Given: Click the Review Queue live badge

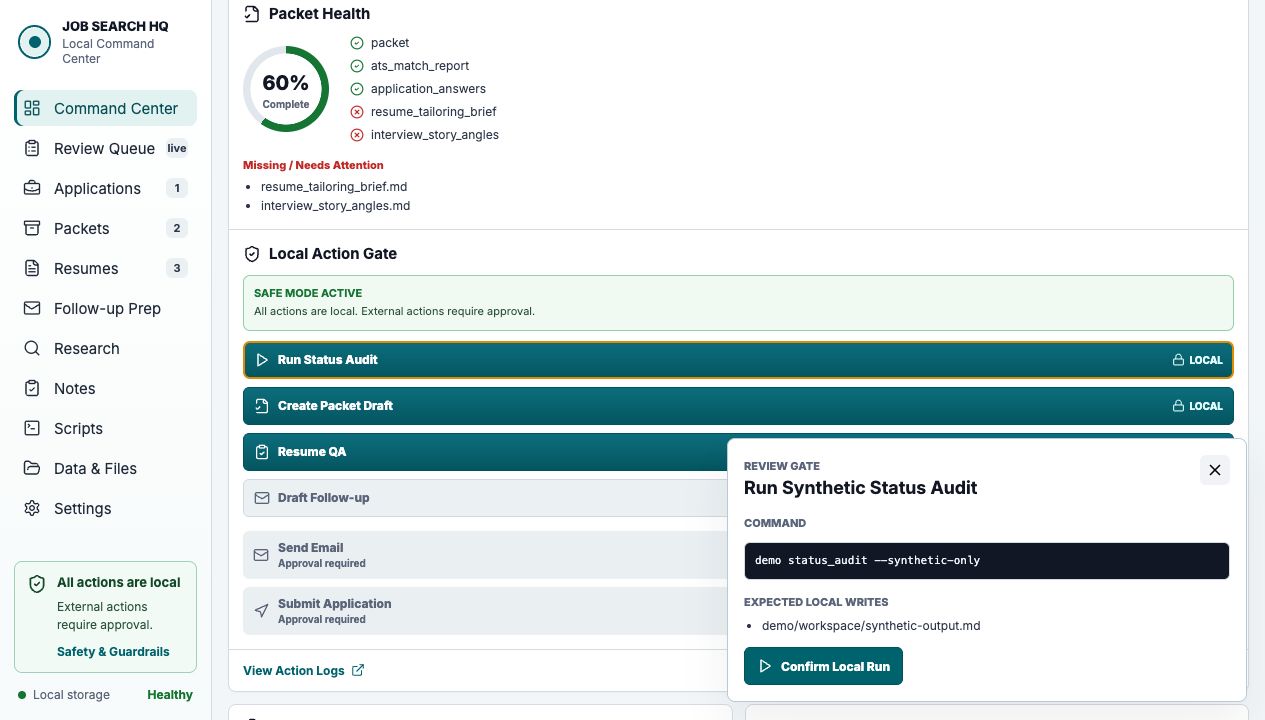Looking at the screenshot, I should click(x=177, y=148).
